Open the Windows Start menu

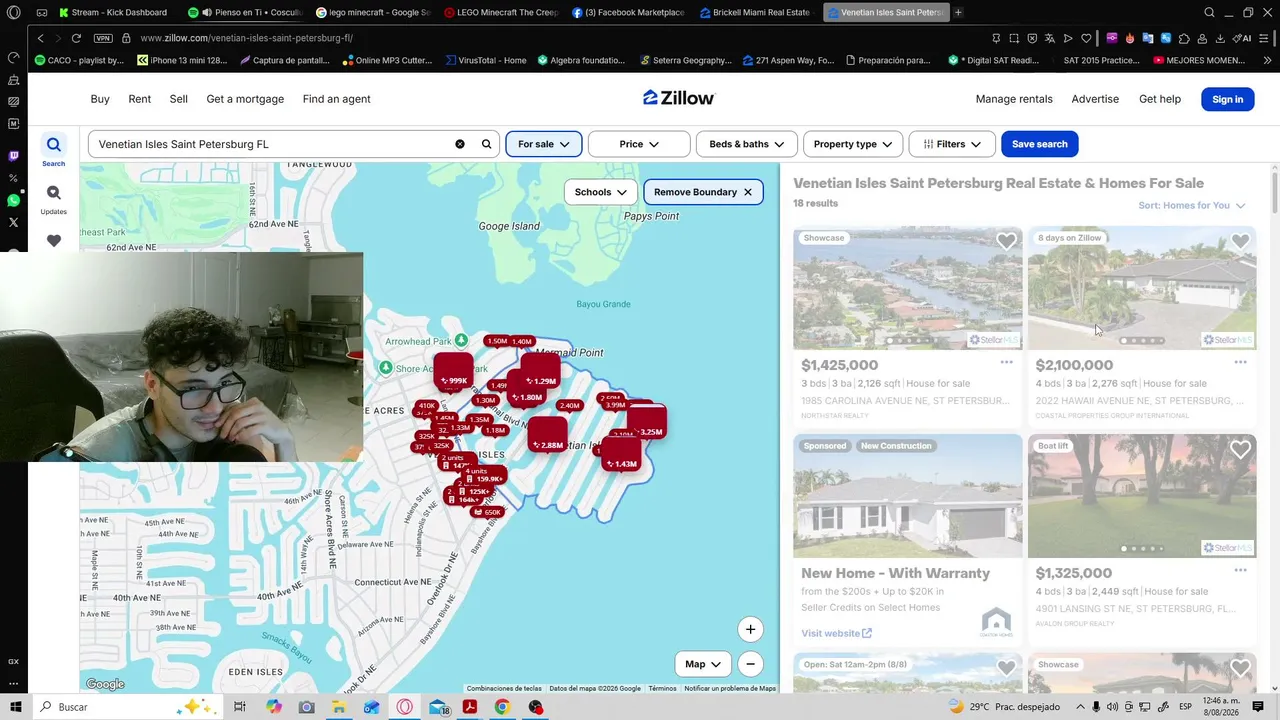[14, 707]
